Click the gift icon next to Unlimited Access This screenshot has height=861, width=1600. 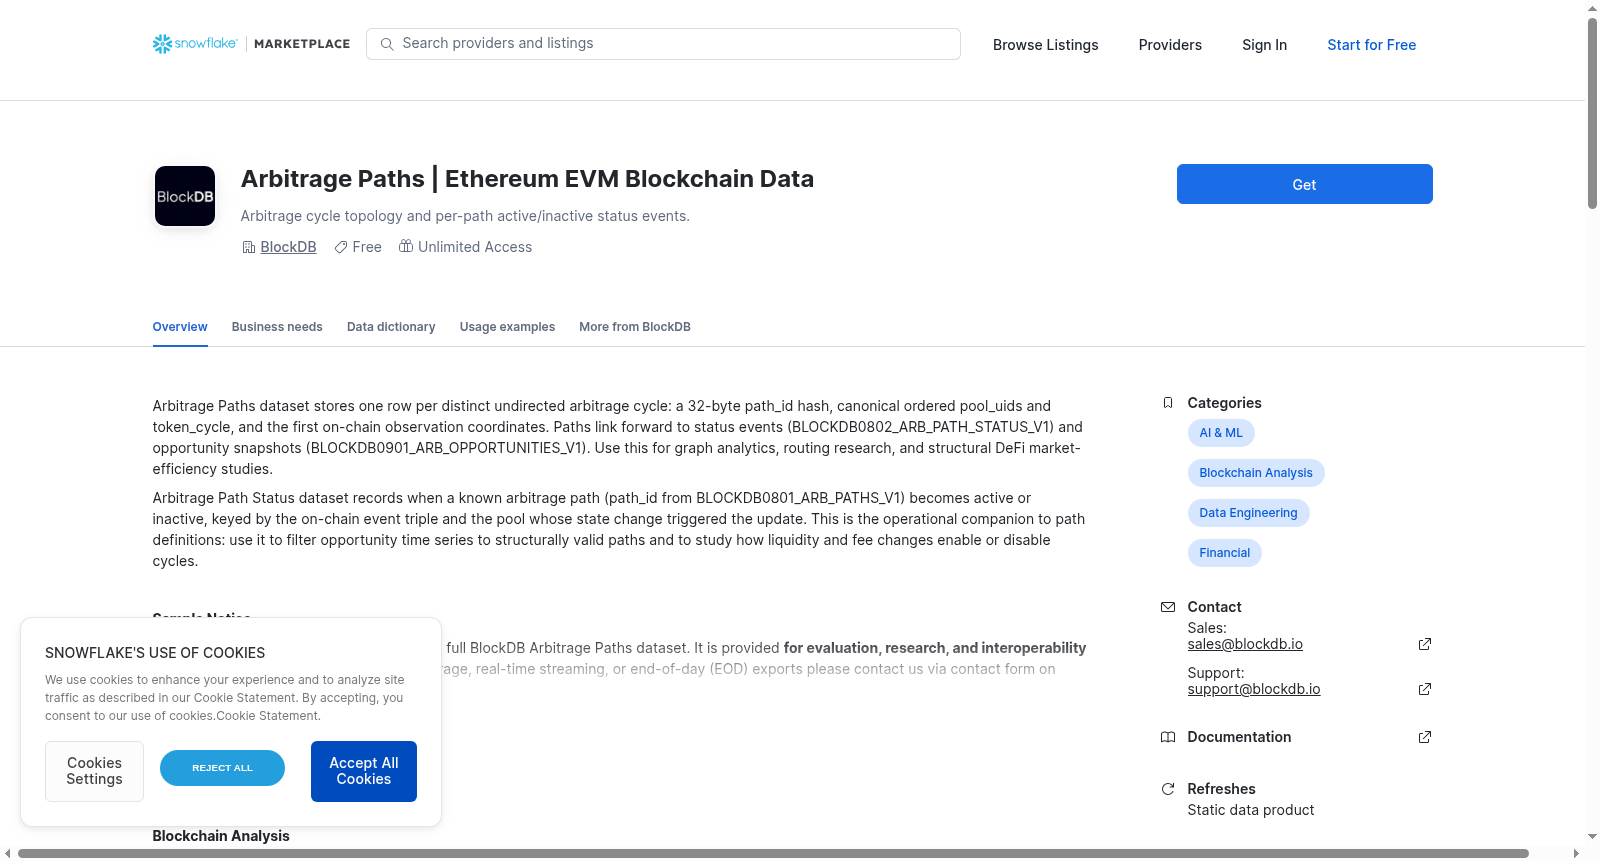(x=406, y=246)
